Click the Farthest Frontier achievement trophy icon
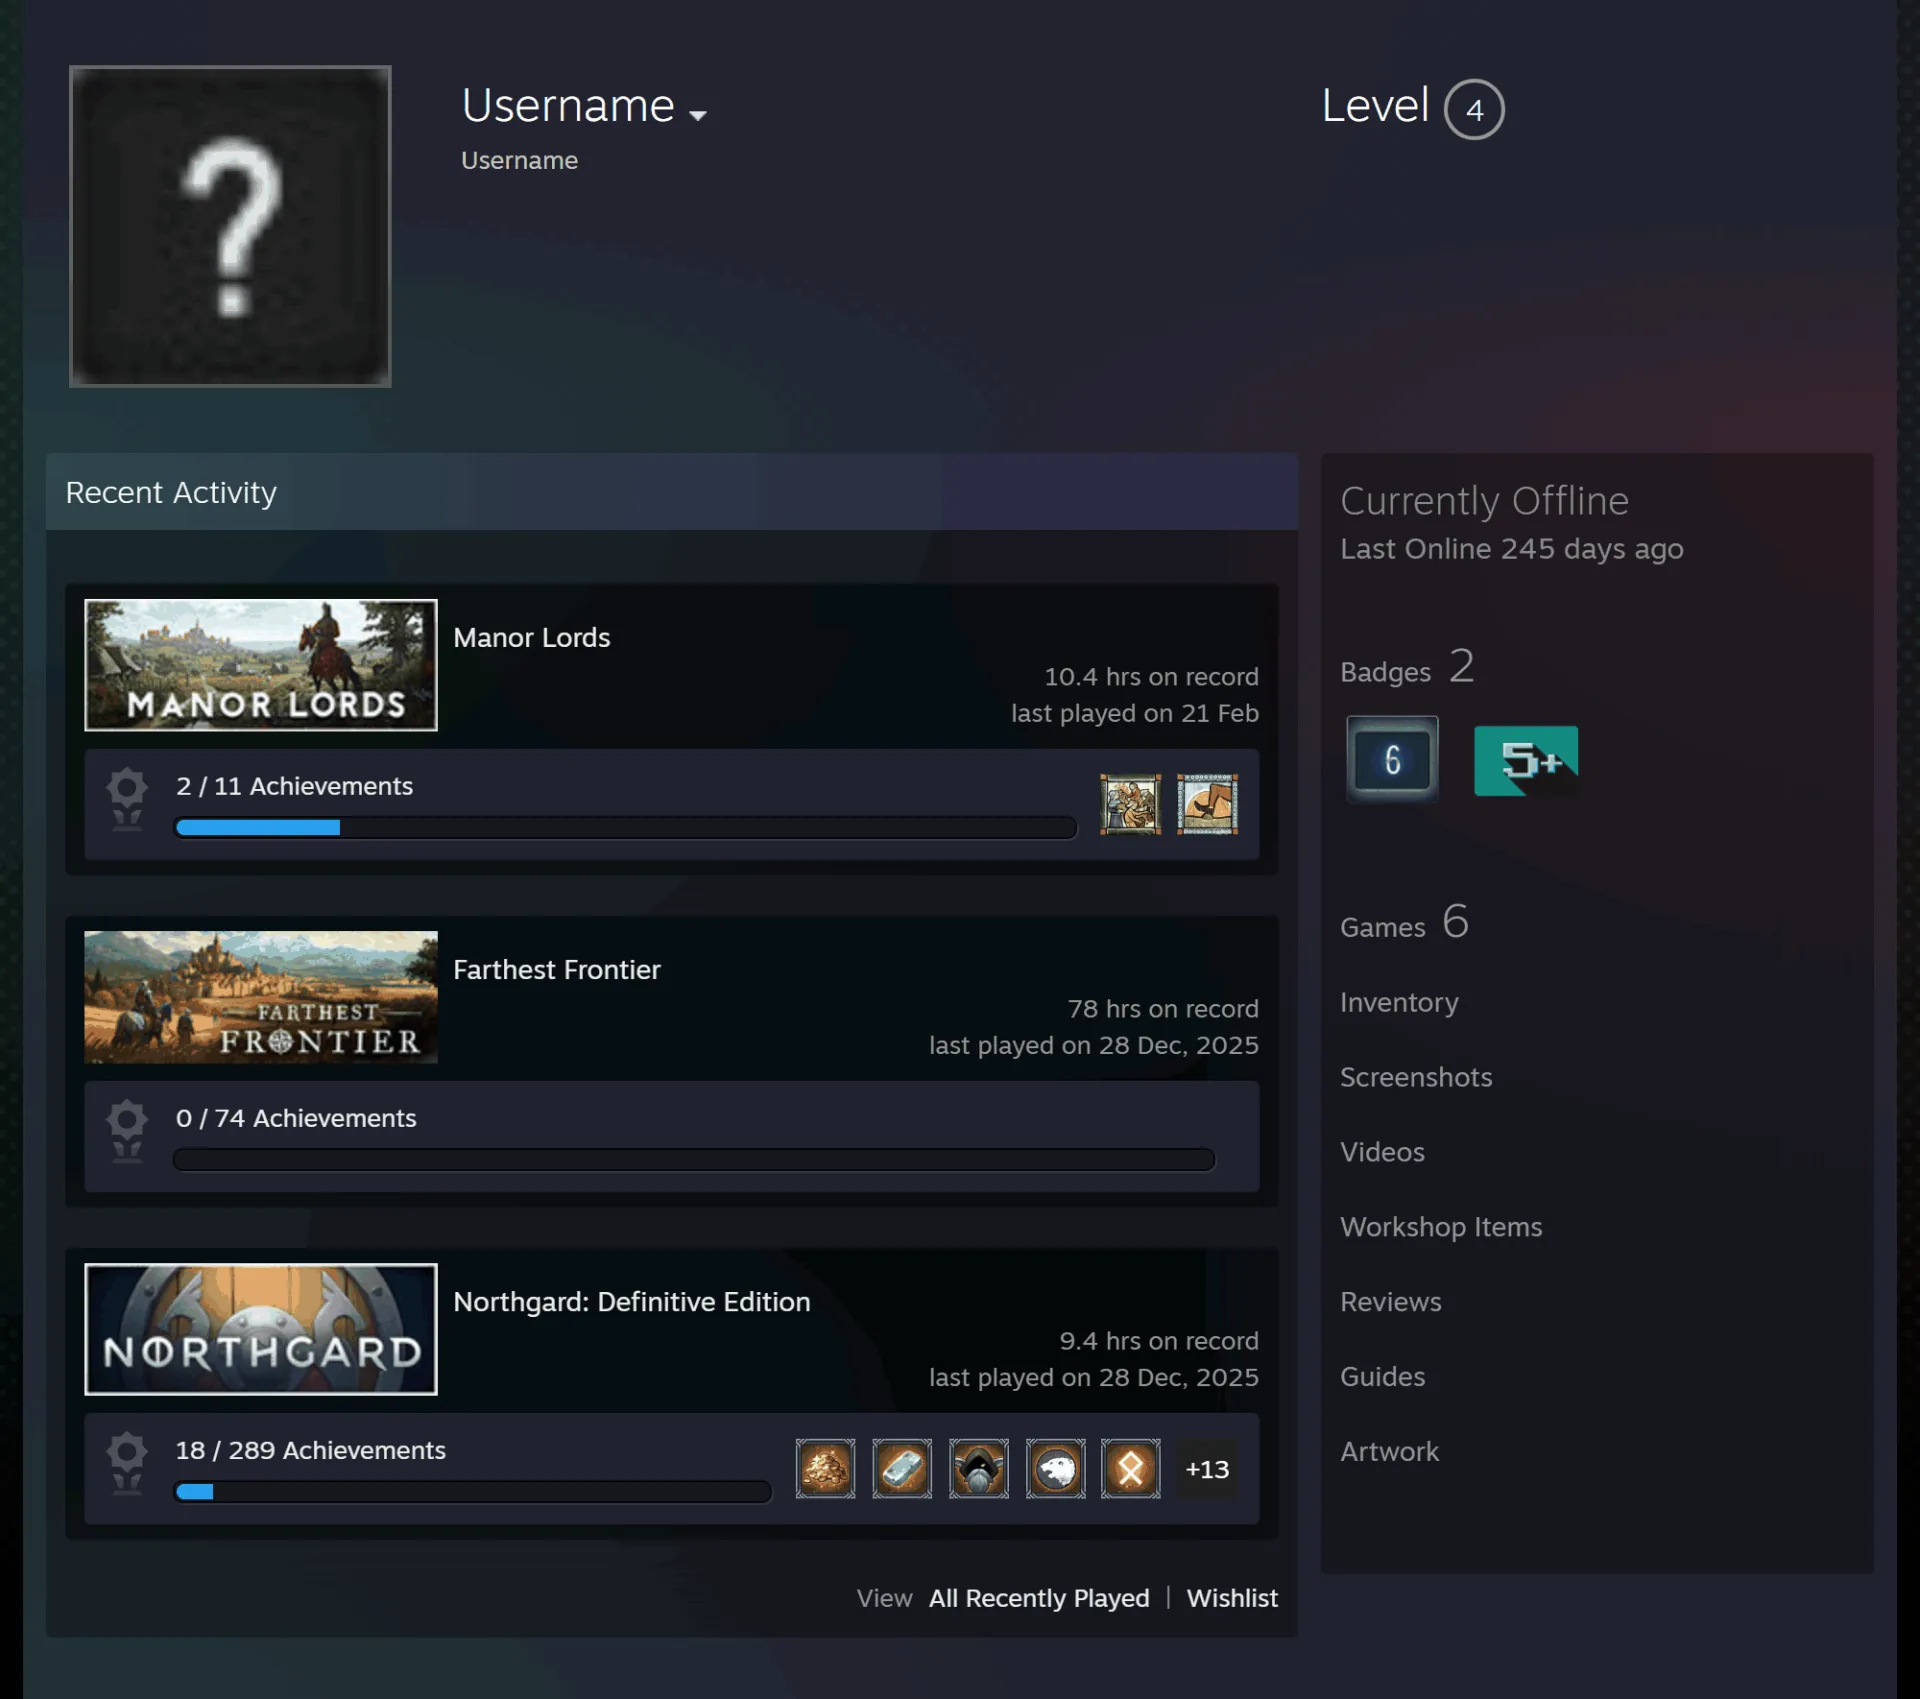The image size is (1920, 1699). (x=127, y=1131)
